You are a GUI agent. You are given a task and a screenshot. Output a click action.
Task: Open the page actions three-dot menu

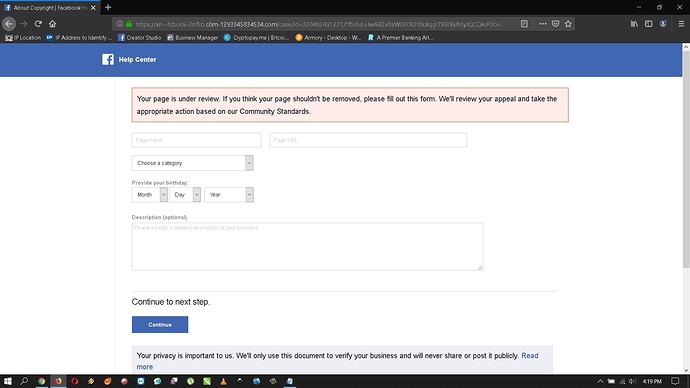tap(543, 24)
